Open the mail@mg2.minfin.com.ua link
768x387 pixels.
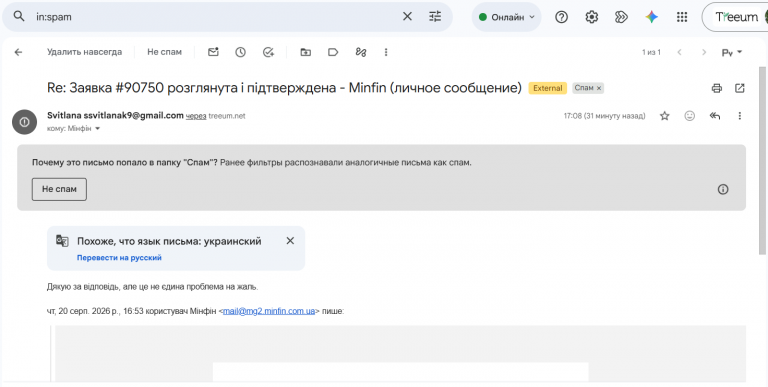269,311
